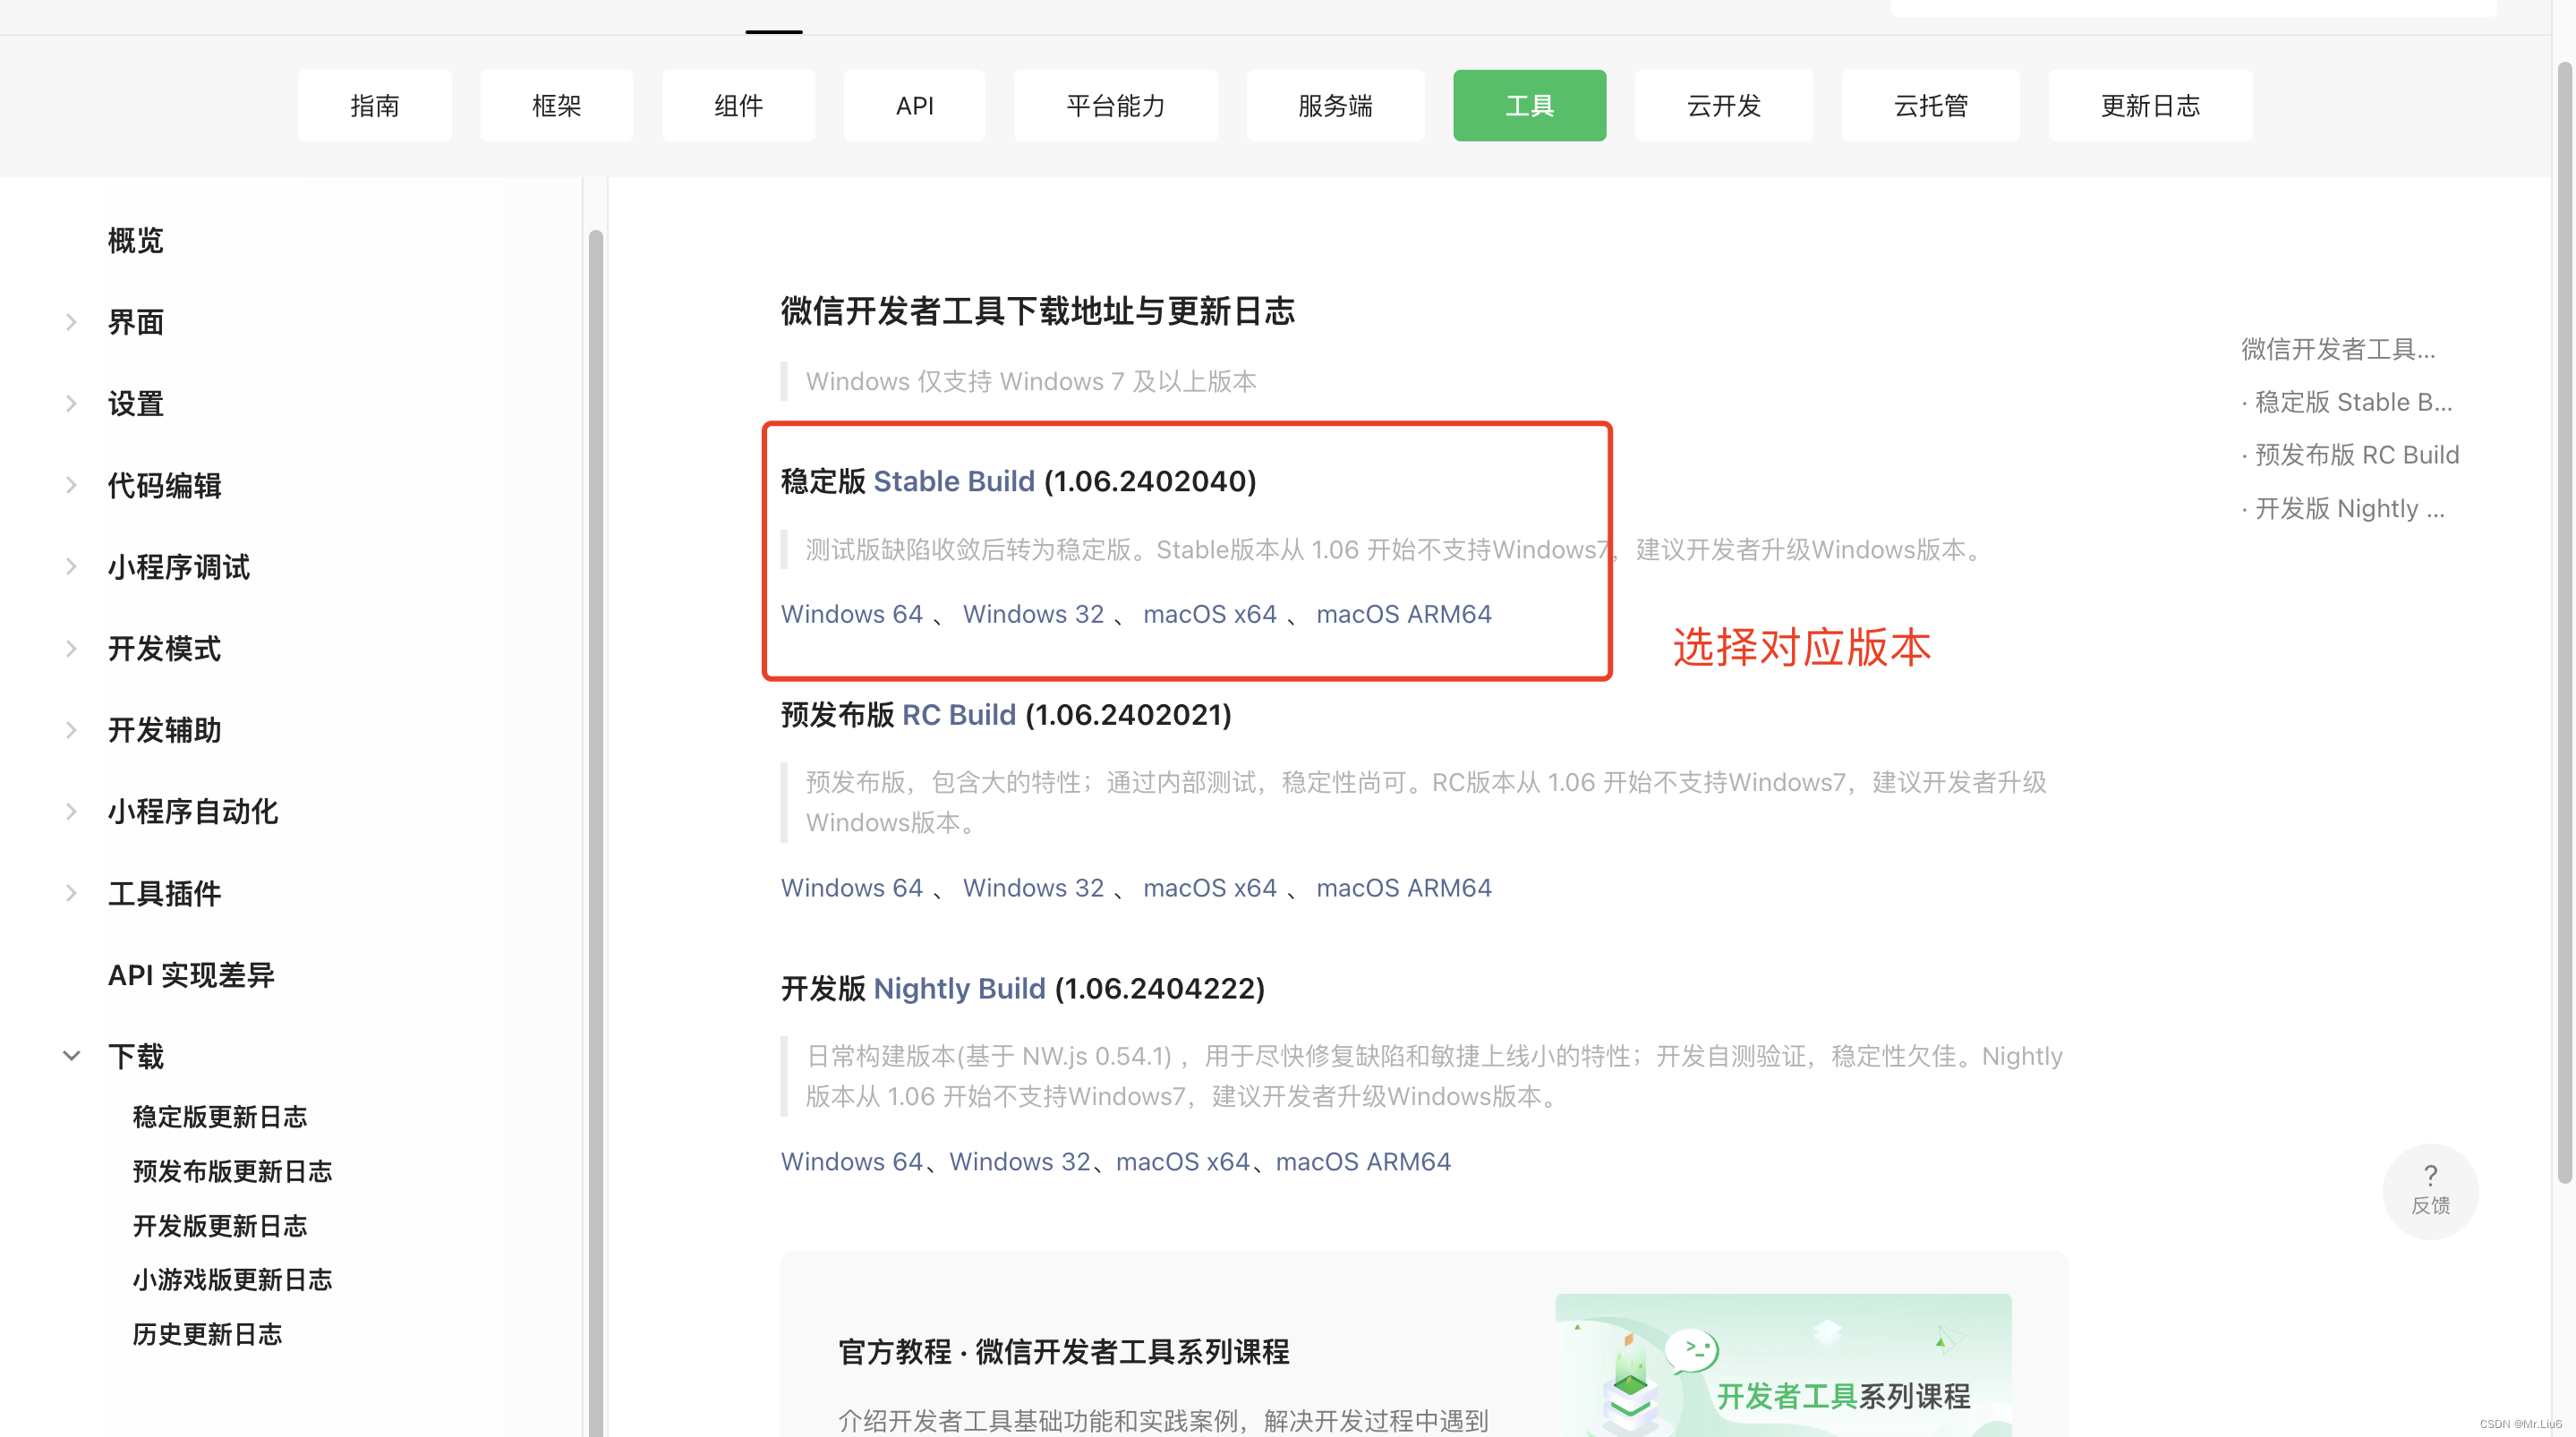
Task: Select the 框架 top tab
Action: (x=556, y=105)
